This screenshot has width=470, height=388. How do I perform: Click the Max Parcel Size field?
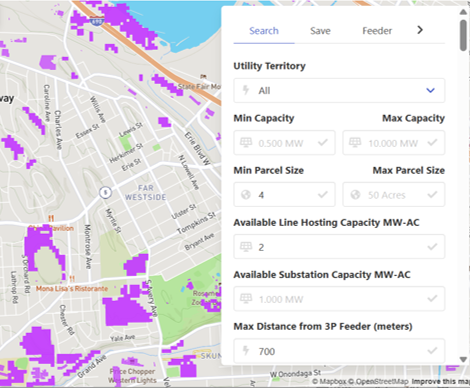tap(394, 194)
